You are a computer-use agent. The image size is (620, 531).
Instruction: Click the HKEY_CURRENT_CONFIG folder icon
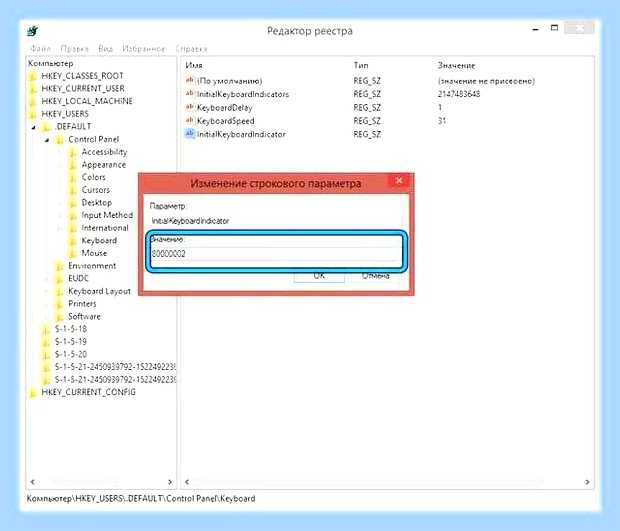[33, 393]
